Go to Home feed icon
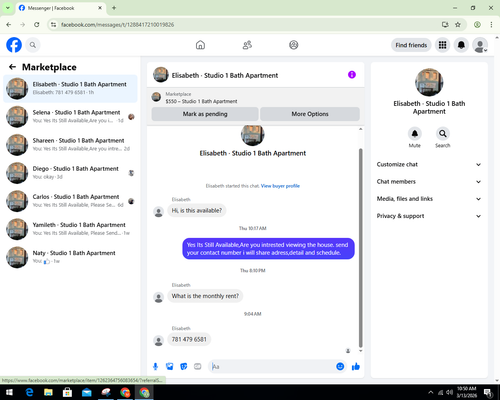The width and height of the screenshot is (500, 400). (200, 45)
